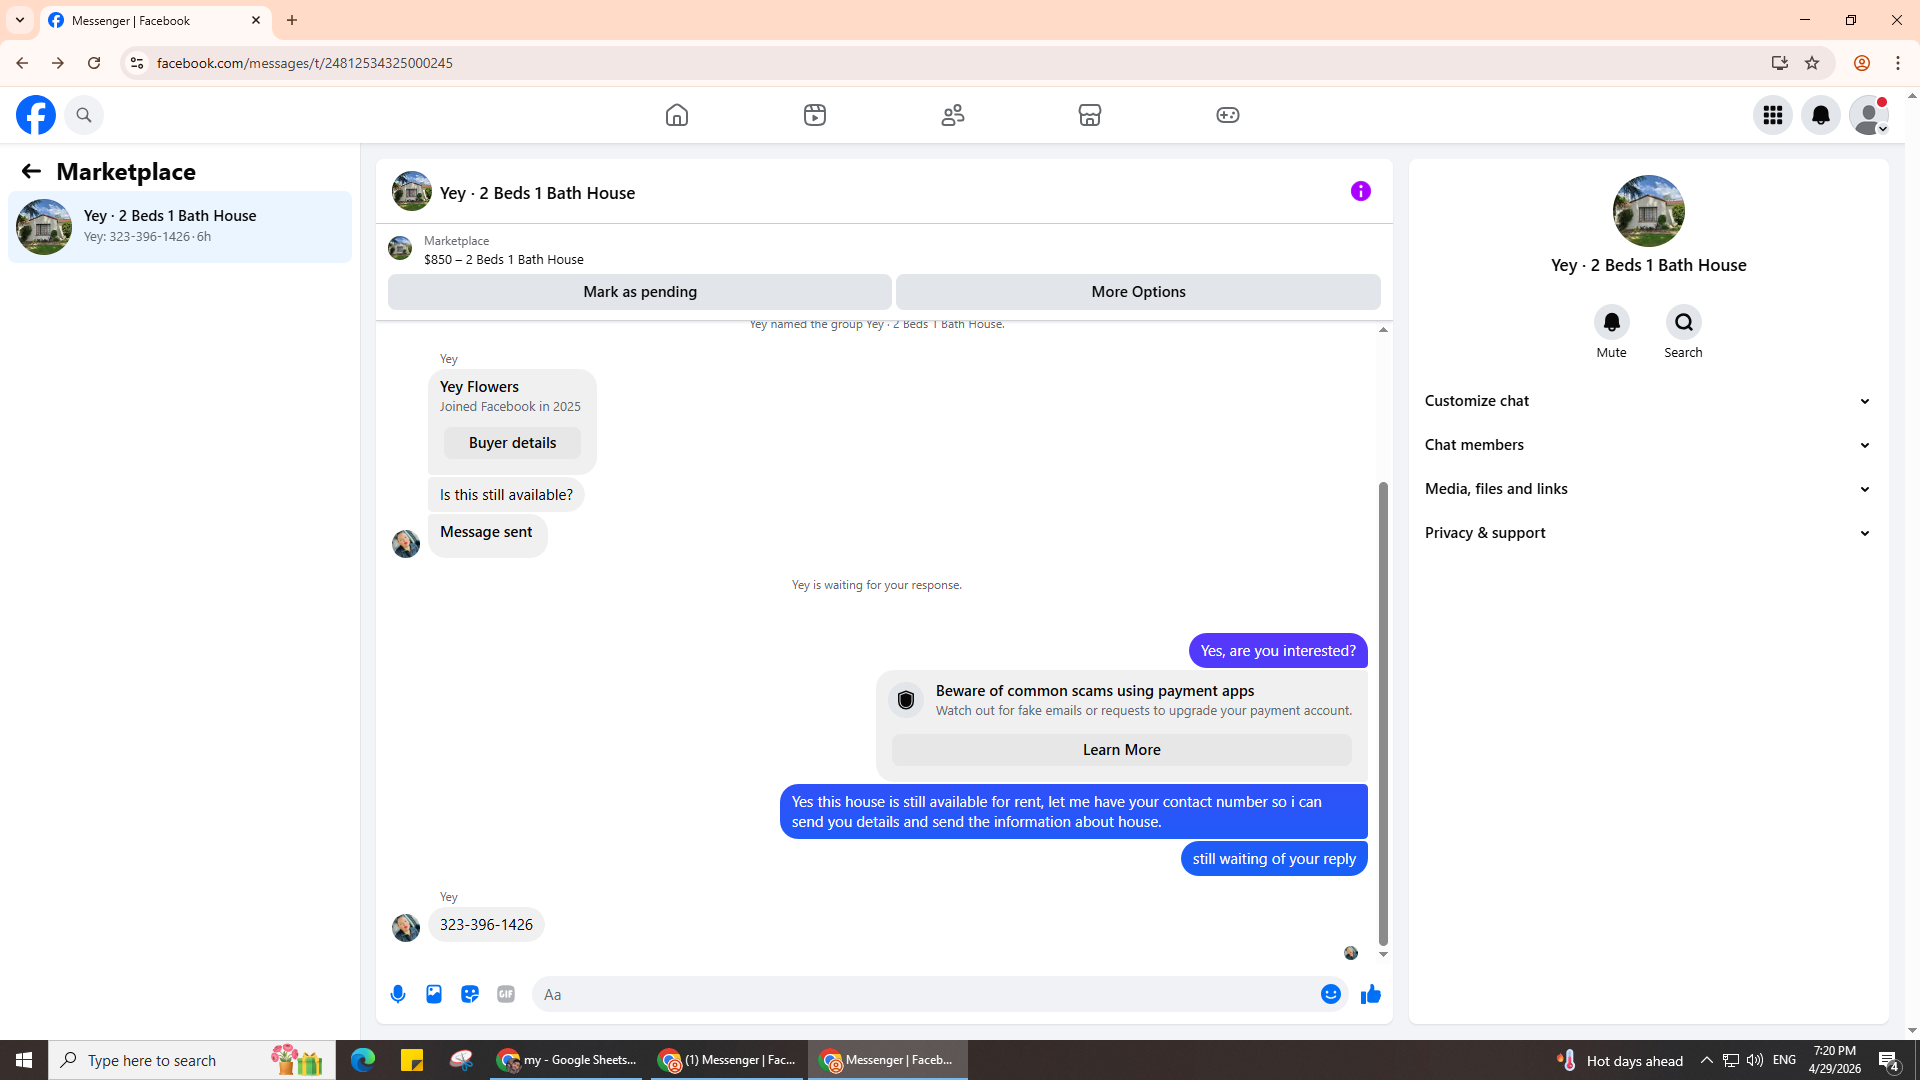Viewport: 1920px width, 1080px height.
Task: Expand Media, files and links section
Action: [x=1647, y=489]
